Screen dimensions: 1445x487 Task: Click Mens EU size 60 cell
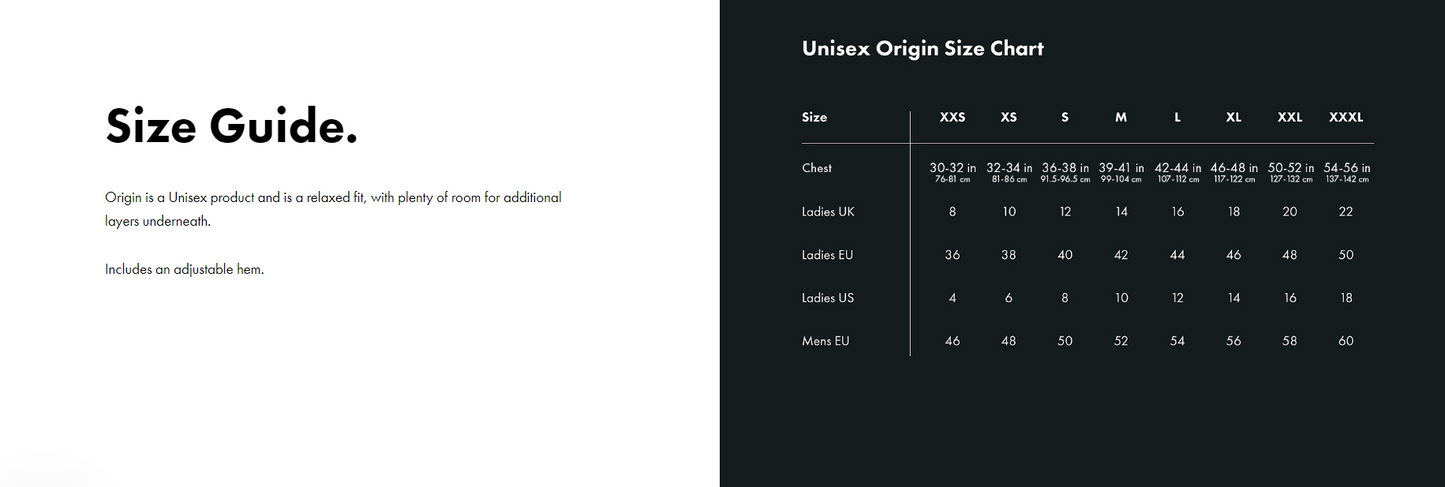[x=1346, y=341]
